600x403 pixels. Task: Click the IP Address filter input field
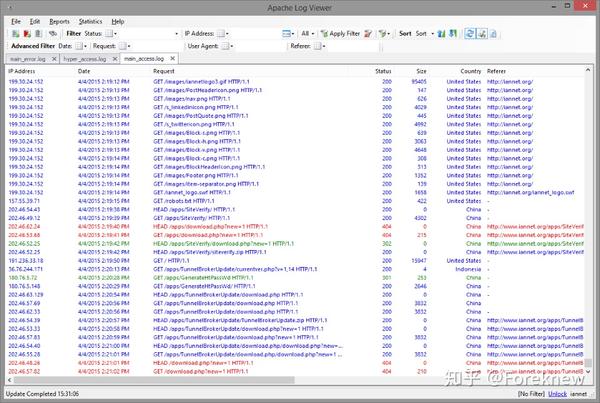tap(254, 34)
